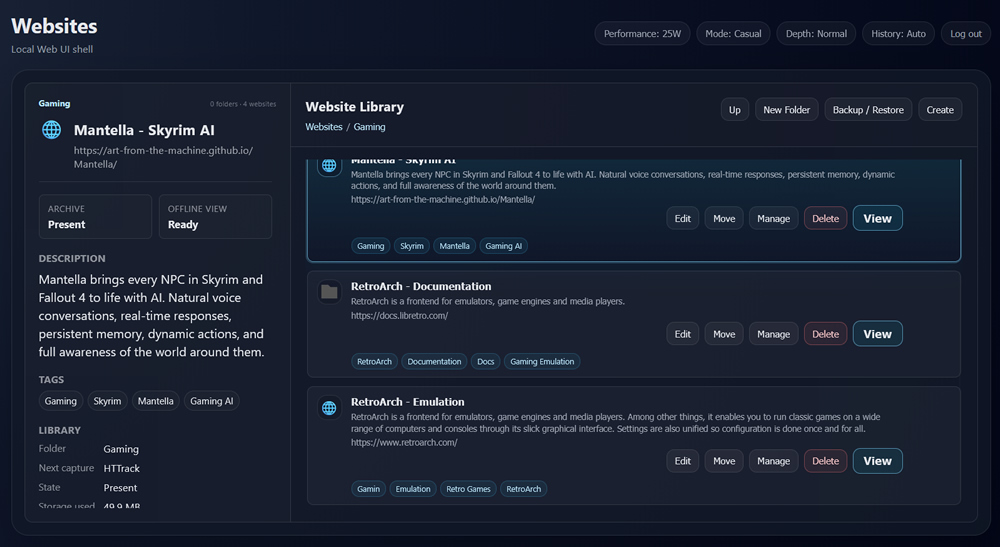Screen dimensions: 1000x547
Task: Select the RetroArch tag on Documentation card
Action: pos(374,361)
